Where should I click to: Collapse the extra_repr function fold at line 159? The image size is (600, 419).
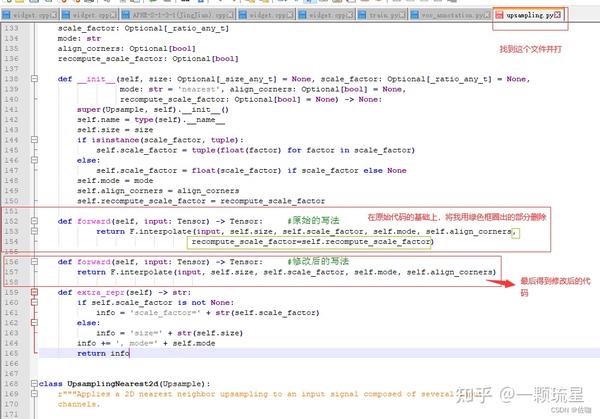point(34,292)
